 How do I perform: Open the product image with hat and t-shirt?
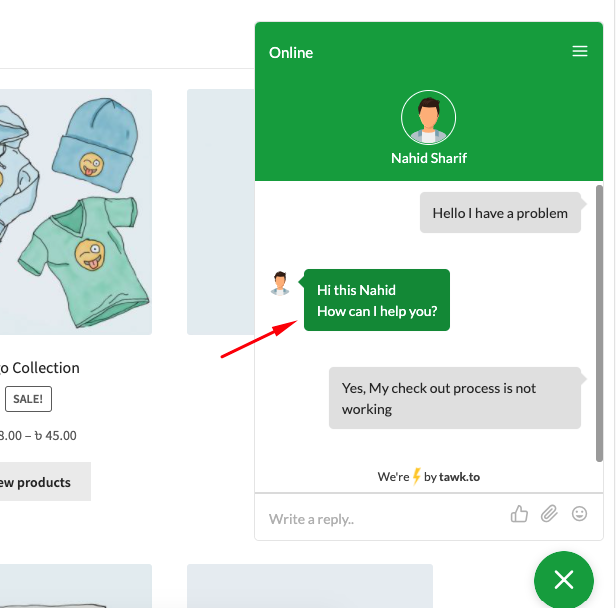[x=76, y=212]
